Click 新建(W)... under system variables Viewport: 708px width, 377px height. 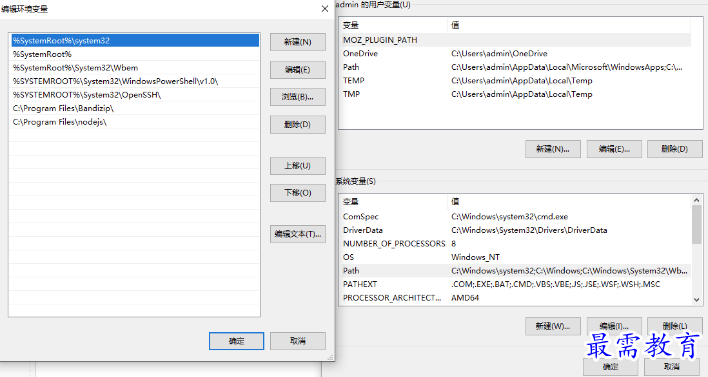553,326
